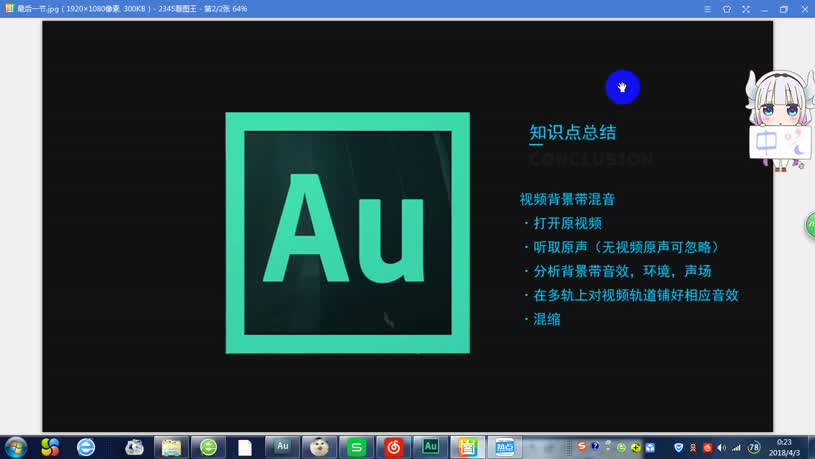
Task: Open the Windows Start menu
Action: point(16,447)
